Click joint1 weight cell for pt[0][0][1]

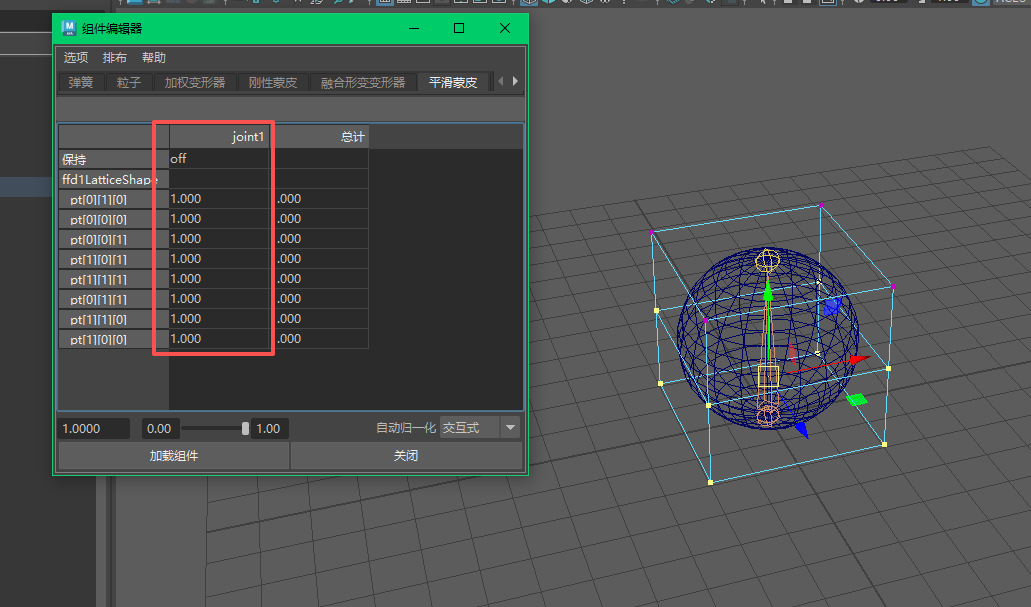pyautogui.click(x=219, y=239)
